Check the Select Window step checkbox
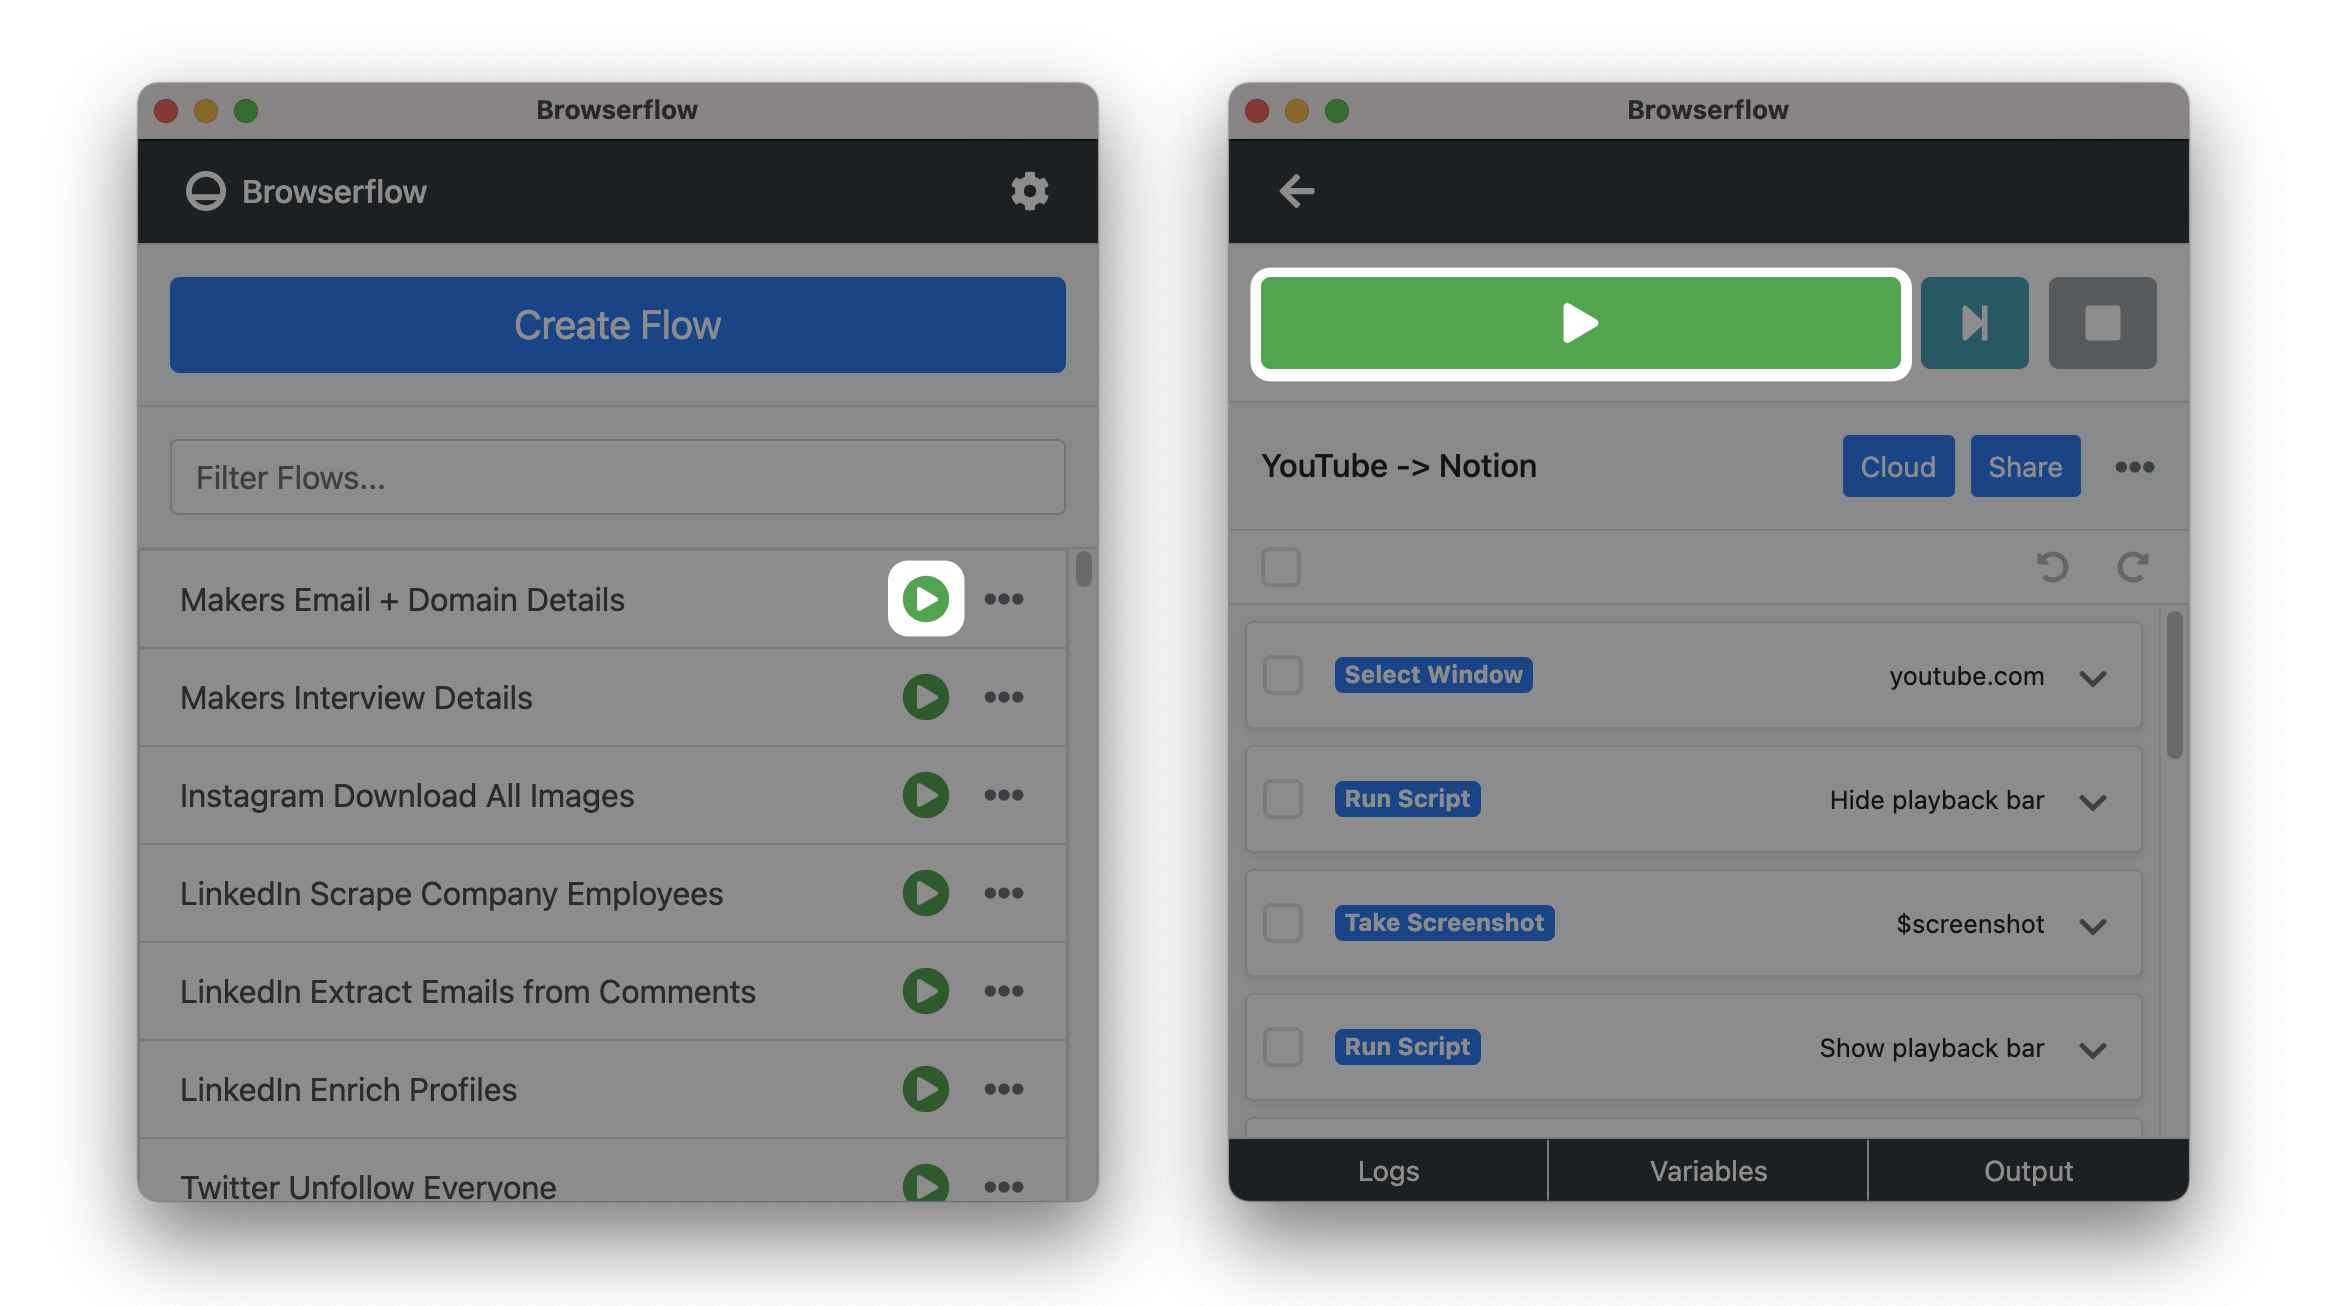Viewport: 2328px width, 1306px height. [1283, 675]
